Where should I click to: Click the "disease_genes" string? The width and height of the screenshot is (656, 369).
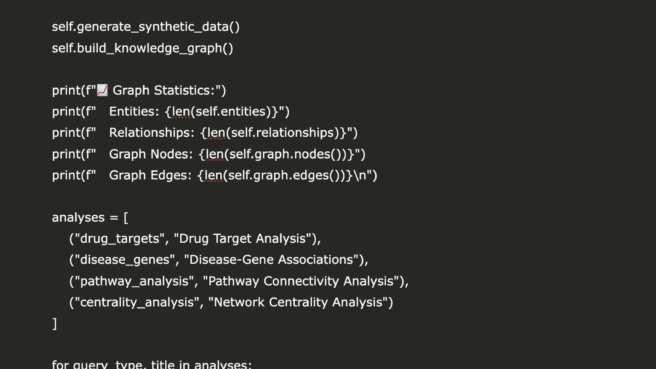tap(125, 260)
